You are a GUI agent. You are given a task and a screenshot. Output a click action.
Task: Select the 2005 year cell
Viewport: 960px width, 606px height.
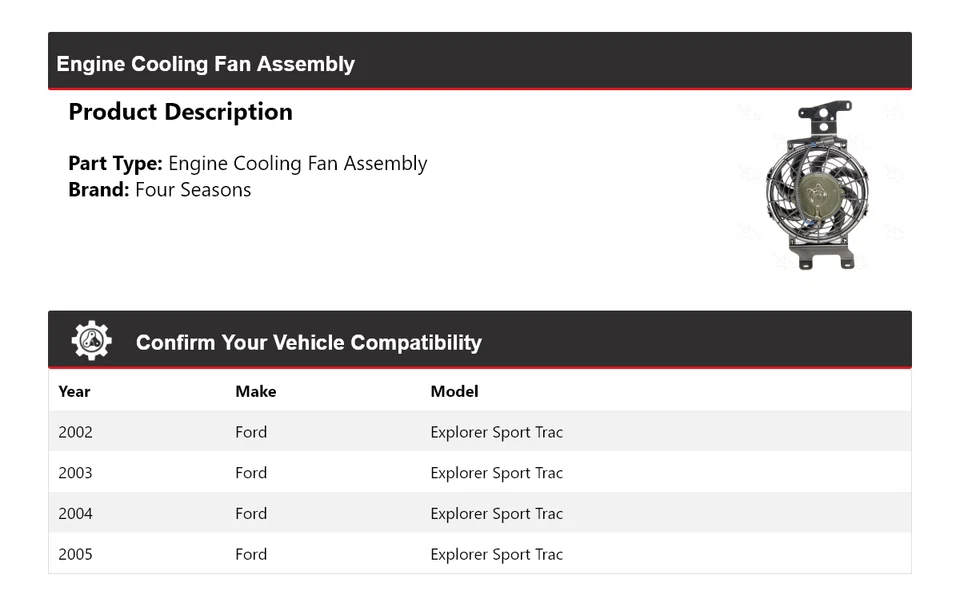coord(75,554)
